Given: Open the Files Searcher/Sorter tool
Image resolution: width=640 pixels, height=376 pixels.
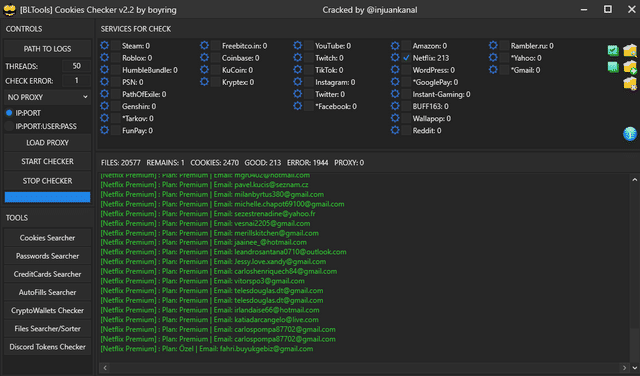Looking at the screenshot, I should pyautogui.click(x=47, y=329).
